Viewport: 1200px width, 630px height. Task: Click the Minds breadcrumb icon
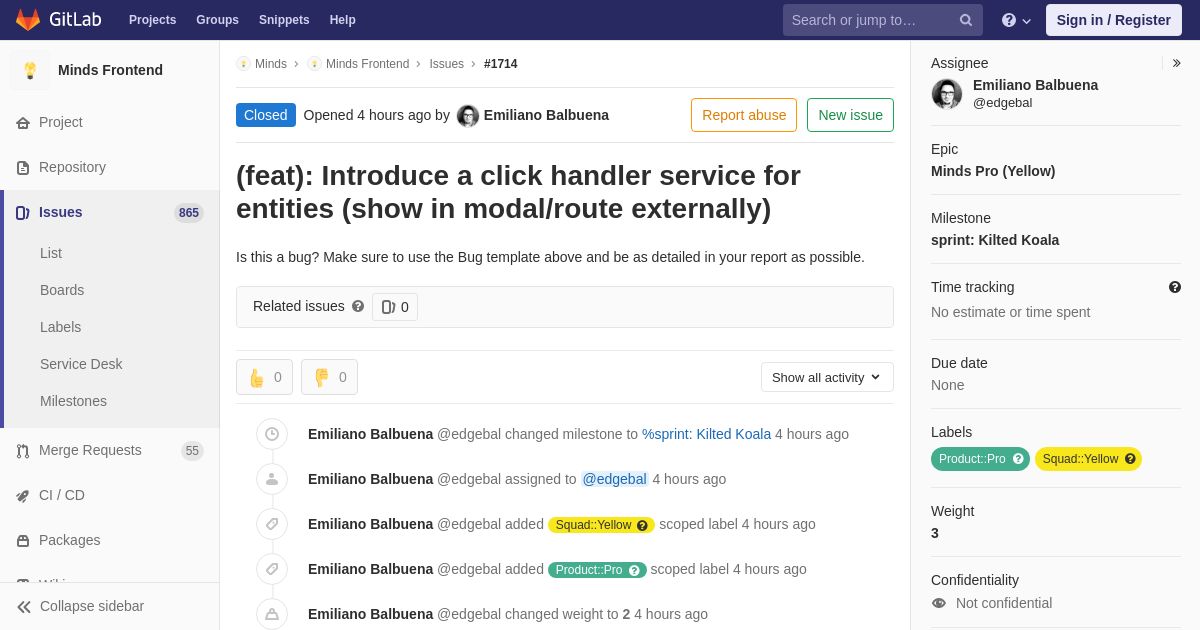243,64
